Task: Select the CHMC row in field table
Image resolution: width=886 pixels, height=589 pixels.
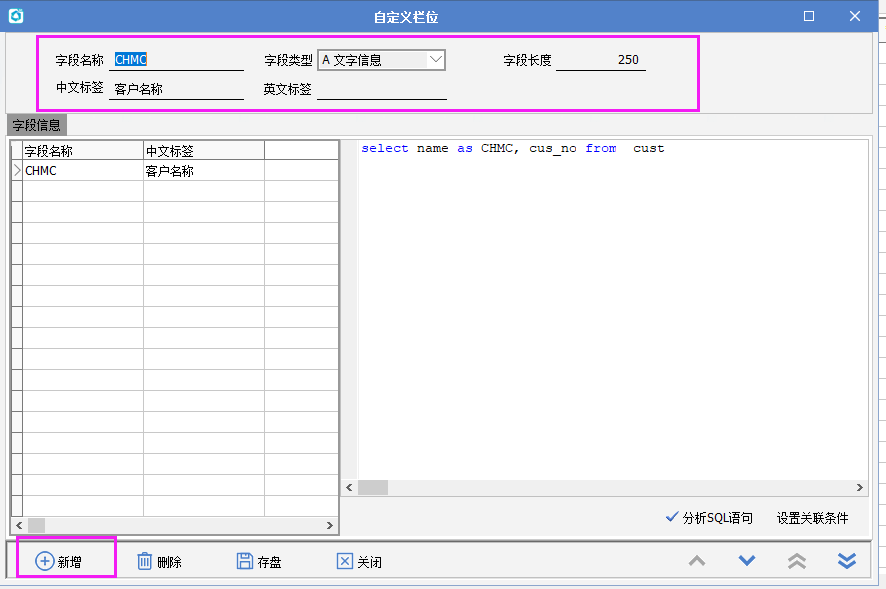Action: [82, 171]
